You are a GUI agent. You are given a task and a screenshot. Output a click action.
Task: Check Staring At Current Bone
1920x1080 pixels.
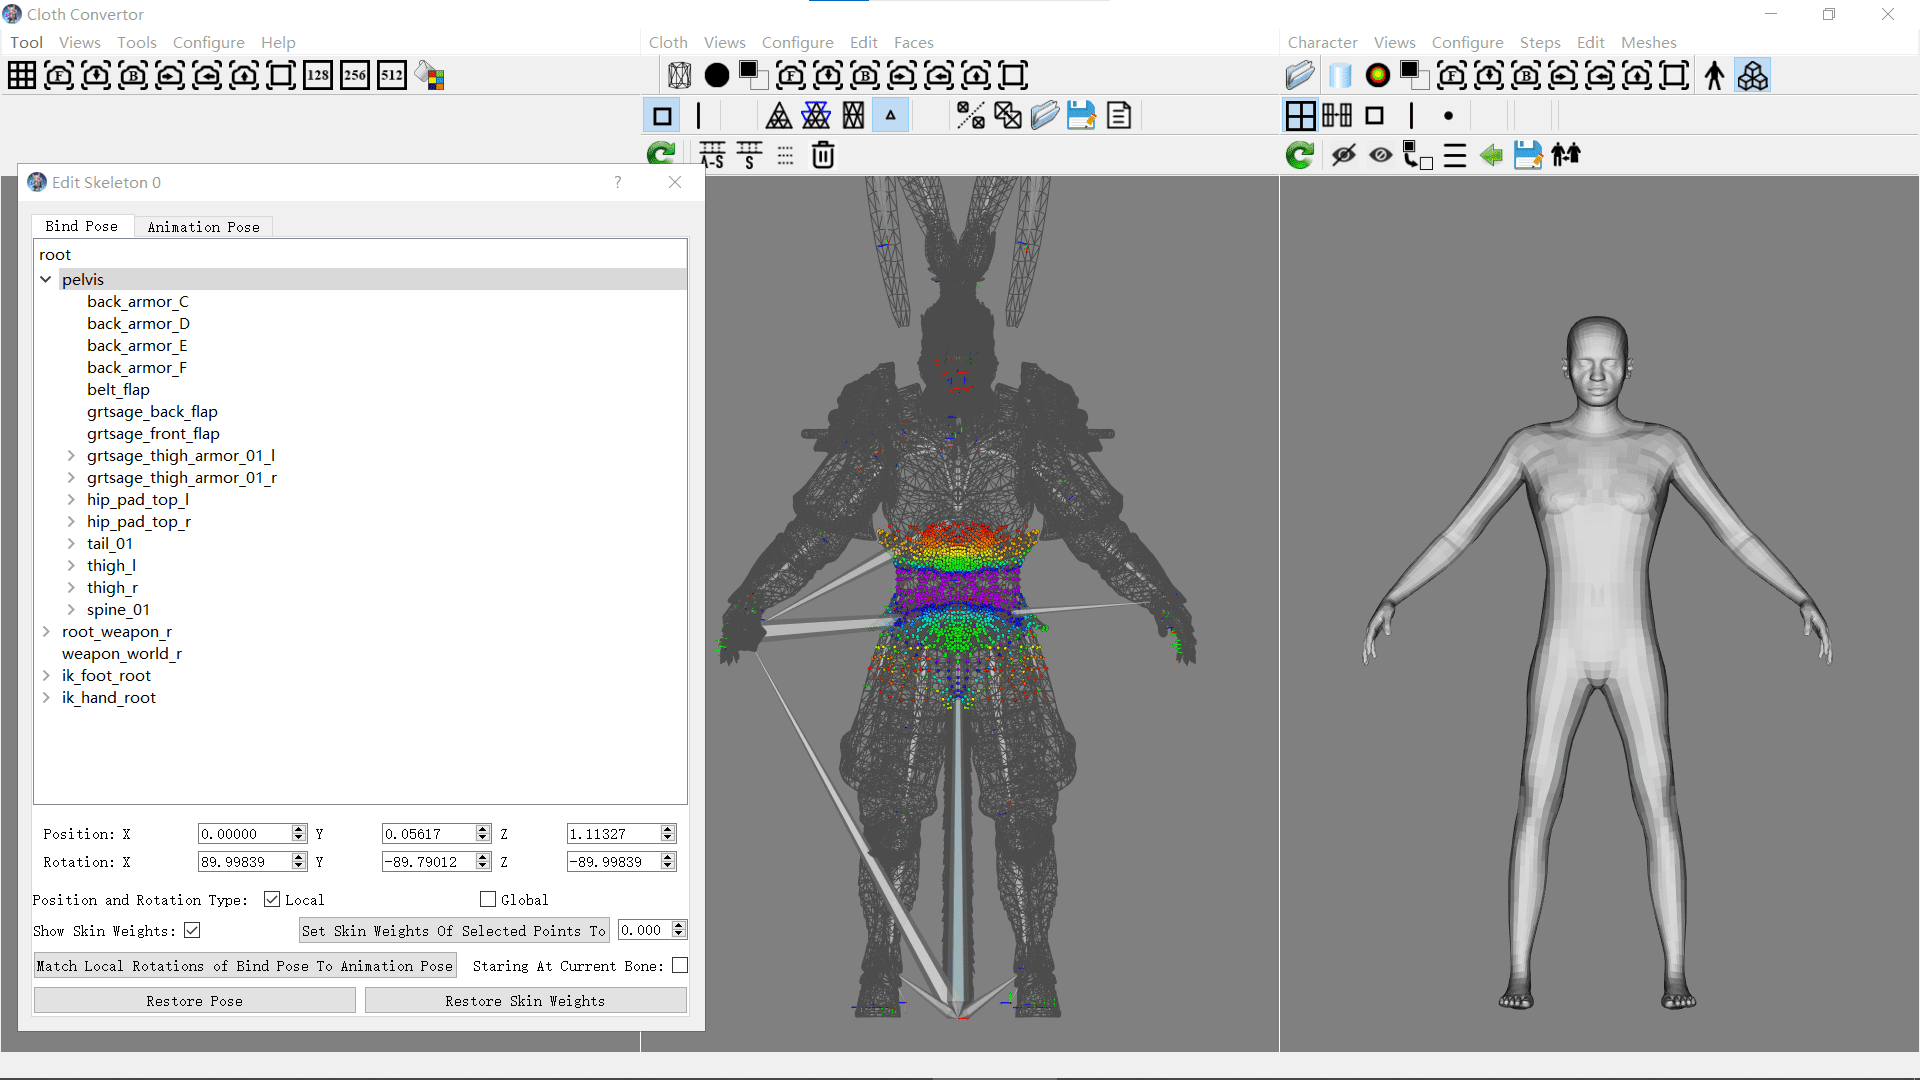click(x=680, y=965)
